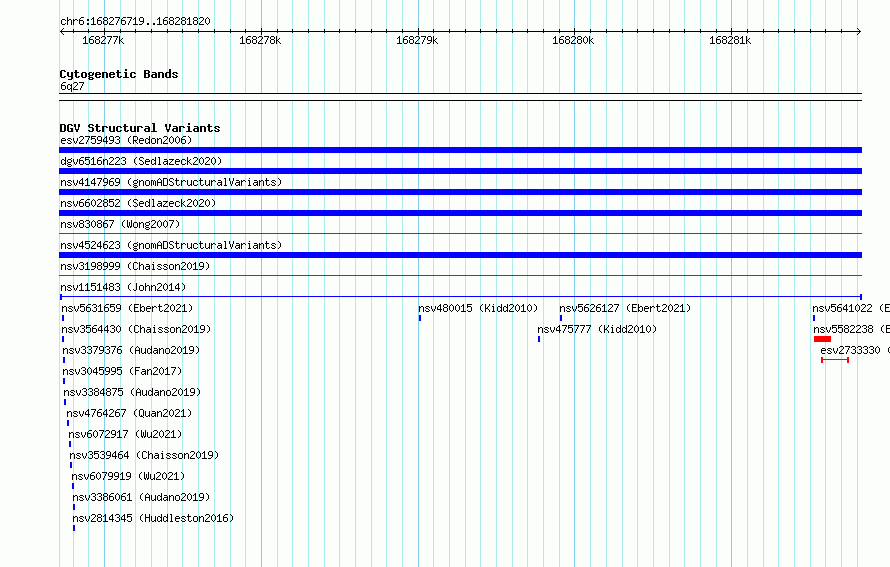The height and width of the screenshot is (567, 890).
Task: Open nsv6602852 (Sedlazeck2020) variant label
Action: click(x=138, y=203)
